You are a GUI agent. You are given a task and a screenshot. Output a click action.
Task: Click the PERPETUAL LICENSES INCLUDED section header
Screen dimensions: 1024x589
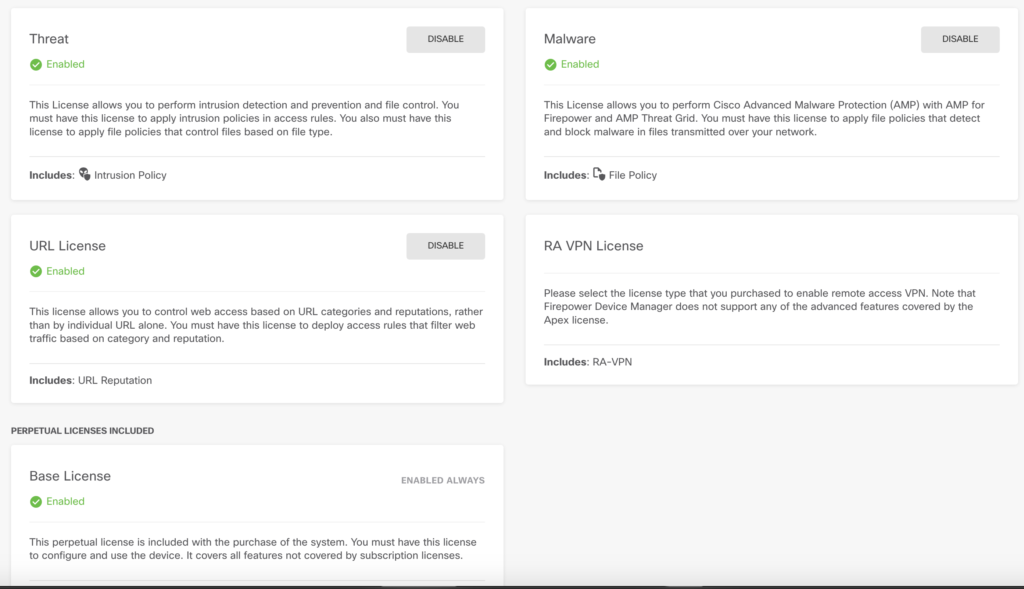[x=82, y=431]
